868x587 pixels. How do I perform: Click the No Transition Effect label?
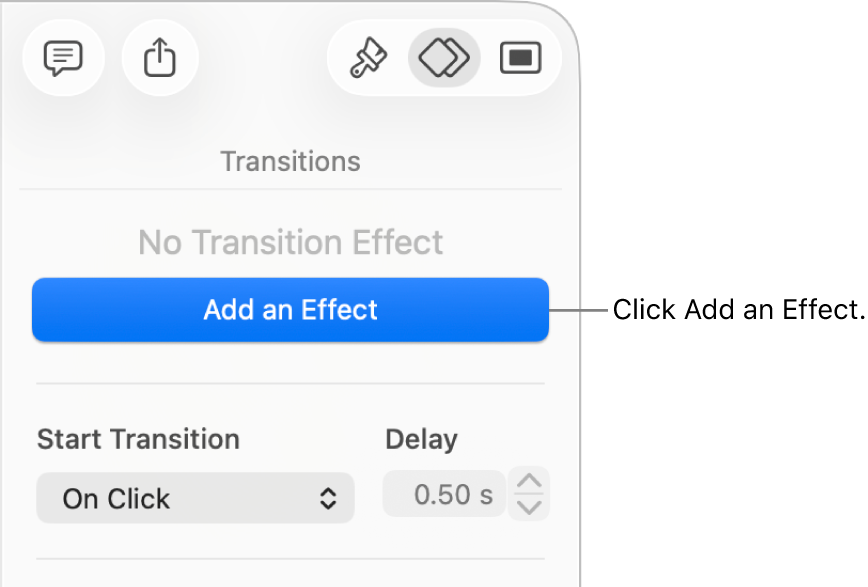(x=289, y=242)
